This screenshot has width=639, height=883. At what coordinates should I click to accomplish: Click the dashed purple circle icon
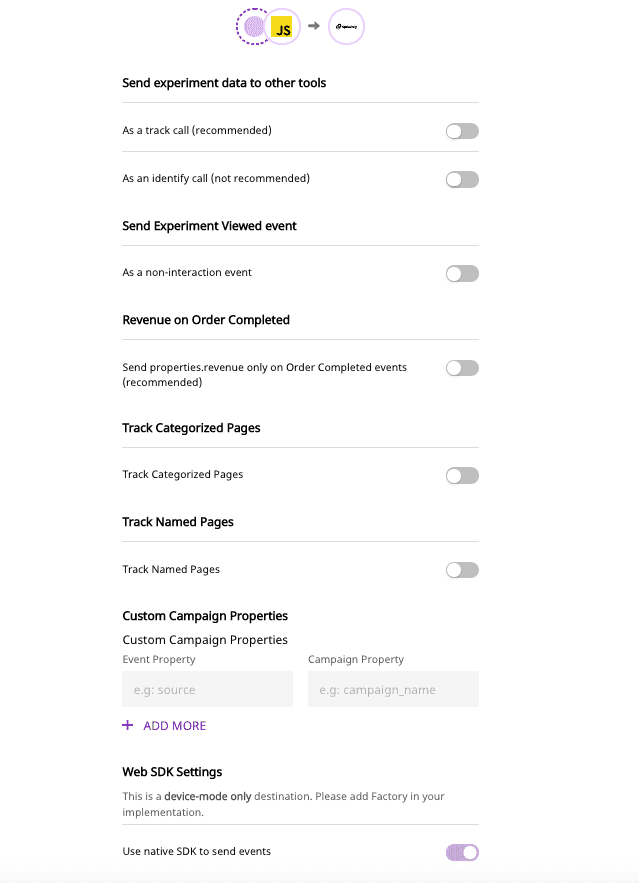click(x=253, y=28)
